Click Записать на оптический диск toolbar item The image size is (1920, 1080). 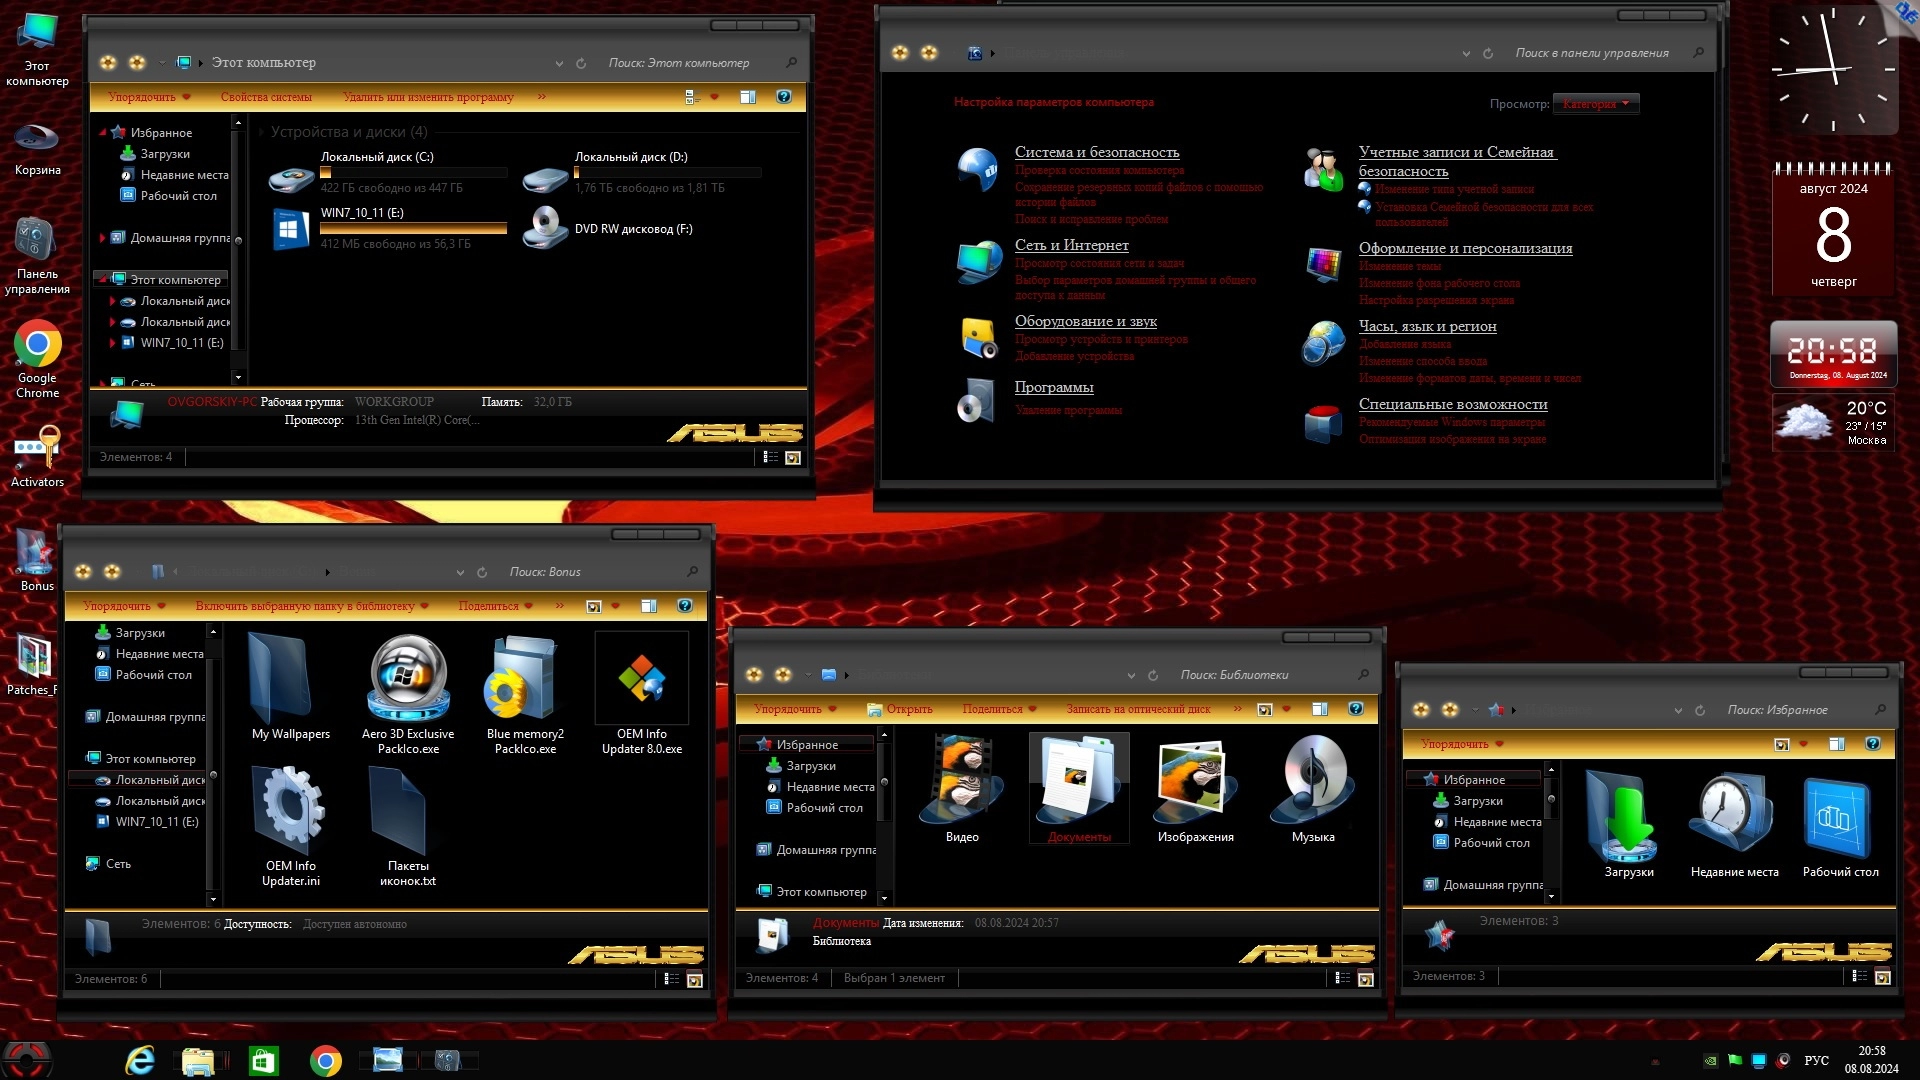1137,709
